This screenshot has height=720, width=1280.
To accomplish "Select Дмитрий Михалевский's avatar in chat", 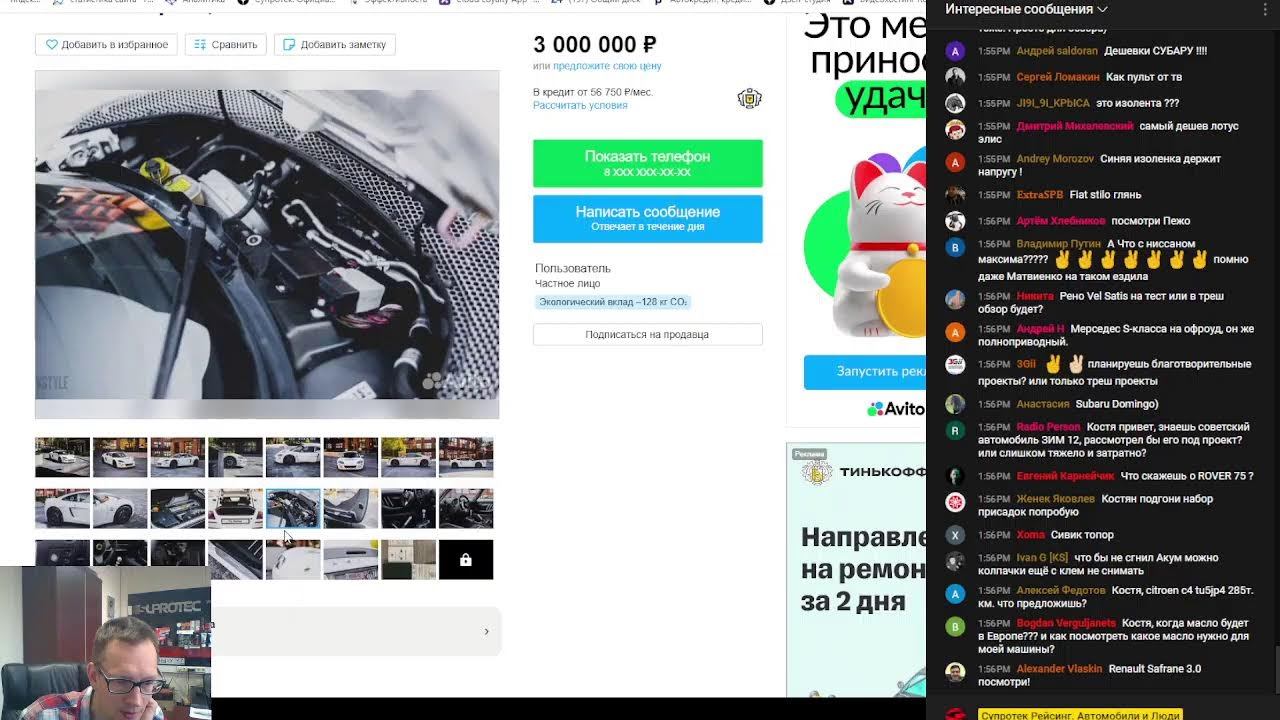I will 955,130.
